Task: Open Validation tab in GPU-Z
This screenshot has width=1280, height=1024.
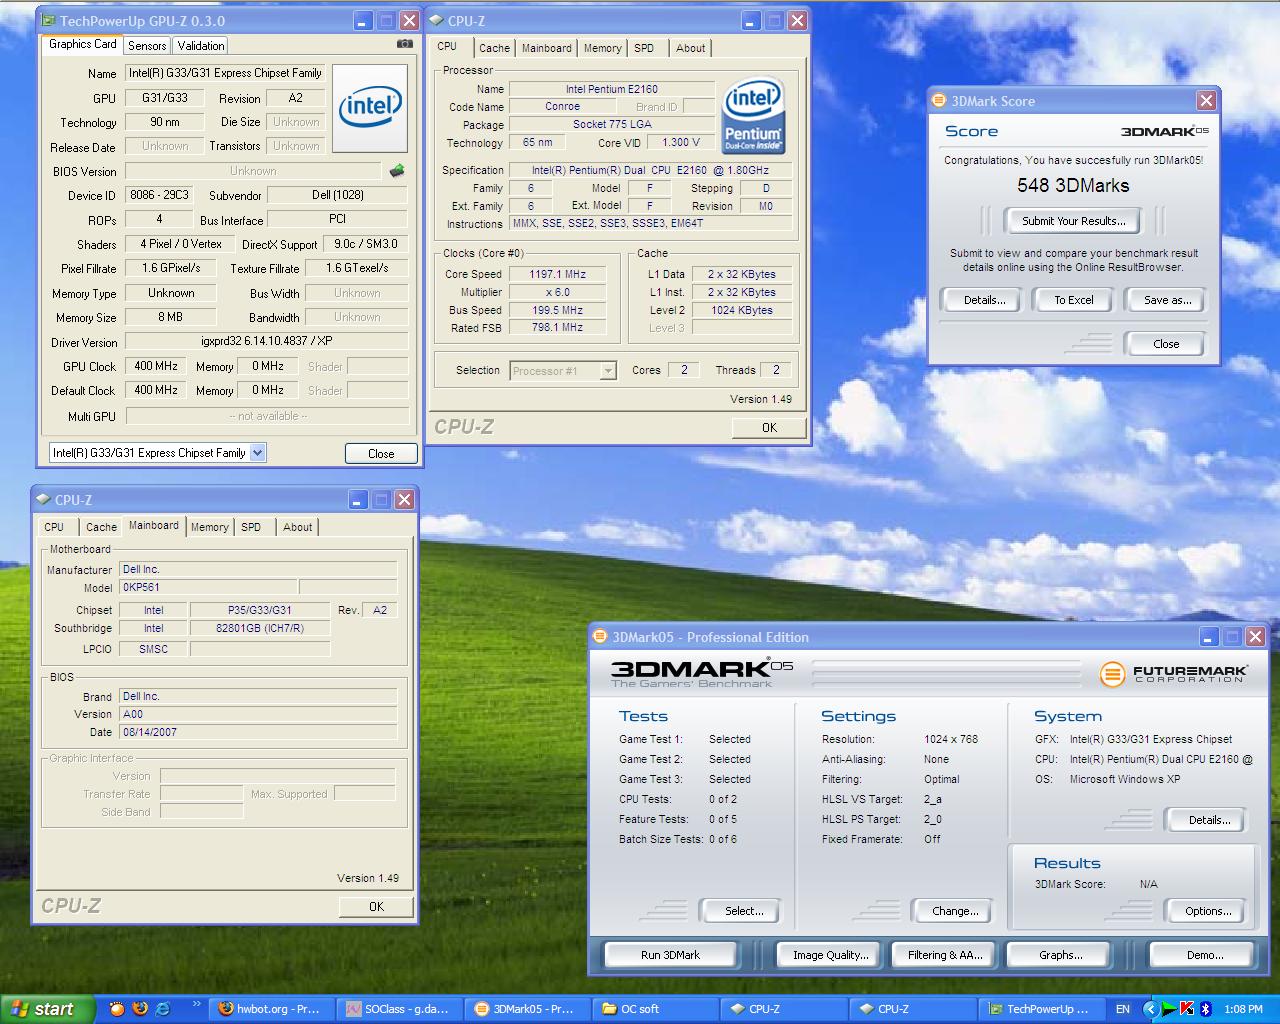Action: (x=201, y=46)
